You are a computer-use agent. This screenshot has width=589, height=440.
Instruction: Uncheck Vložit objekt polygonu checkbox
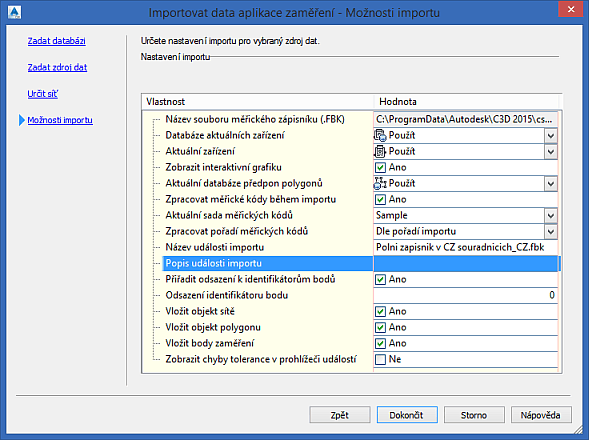click(x=380, y=327)
